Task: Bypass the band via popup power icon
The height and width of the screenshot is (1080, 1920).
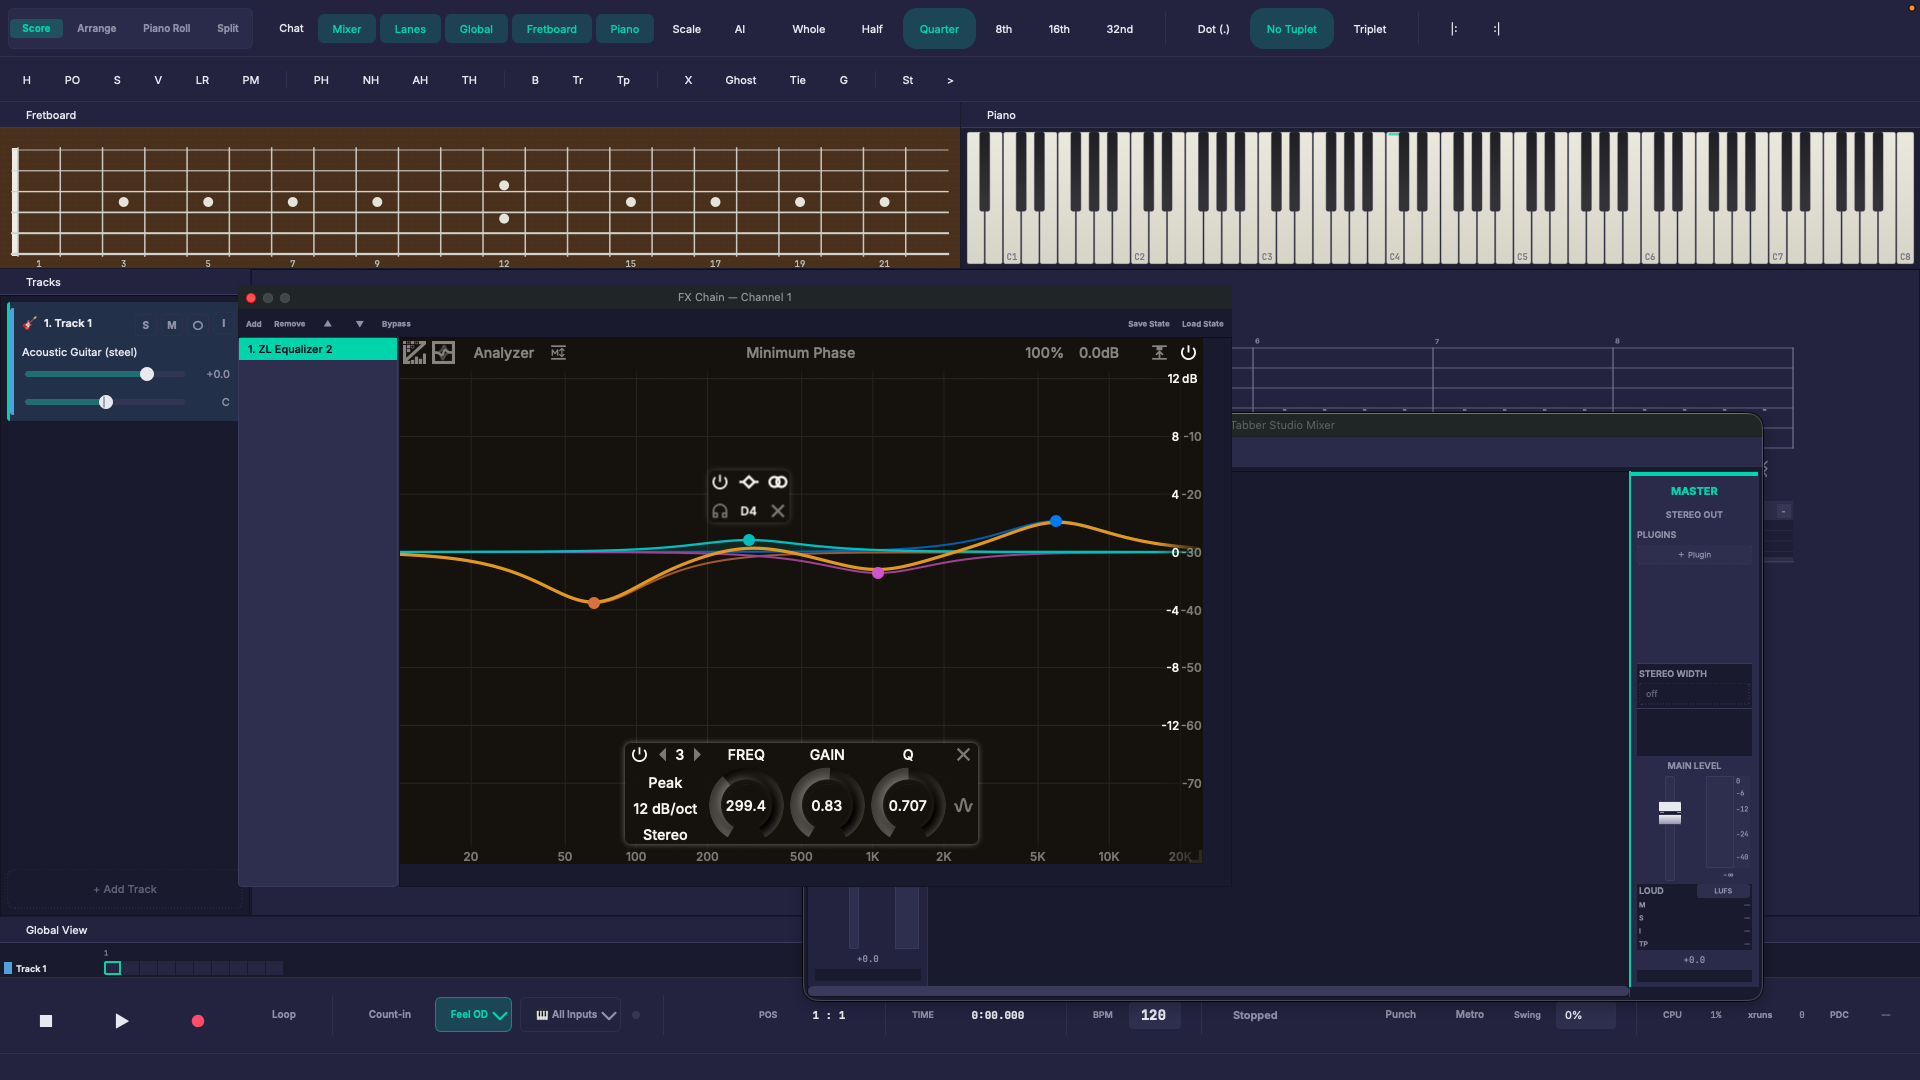Action: [x=719, y=482]
